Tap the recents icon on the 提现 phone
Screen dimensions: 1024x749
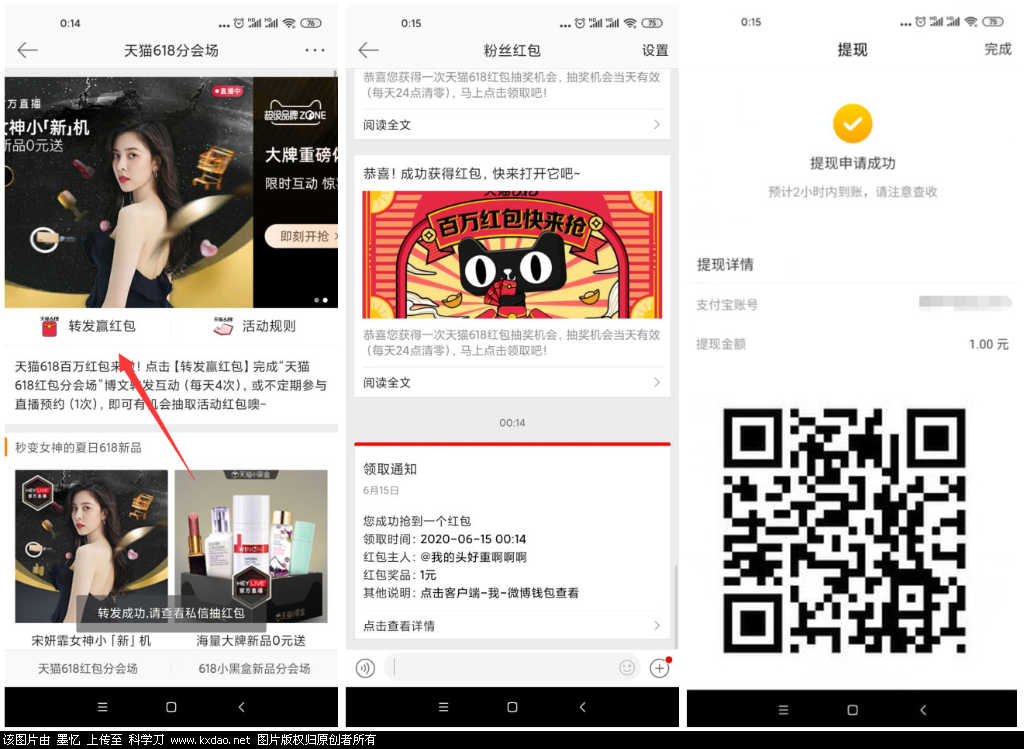[784, 710]
